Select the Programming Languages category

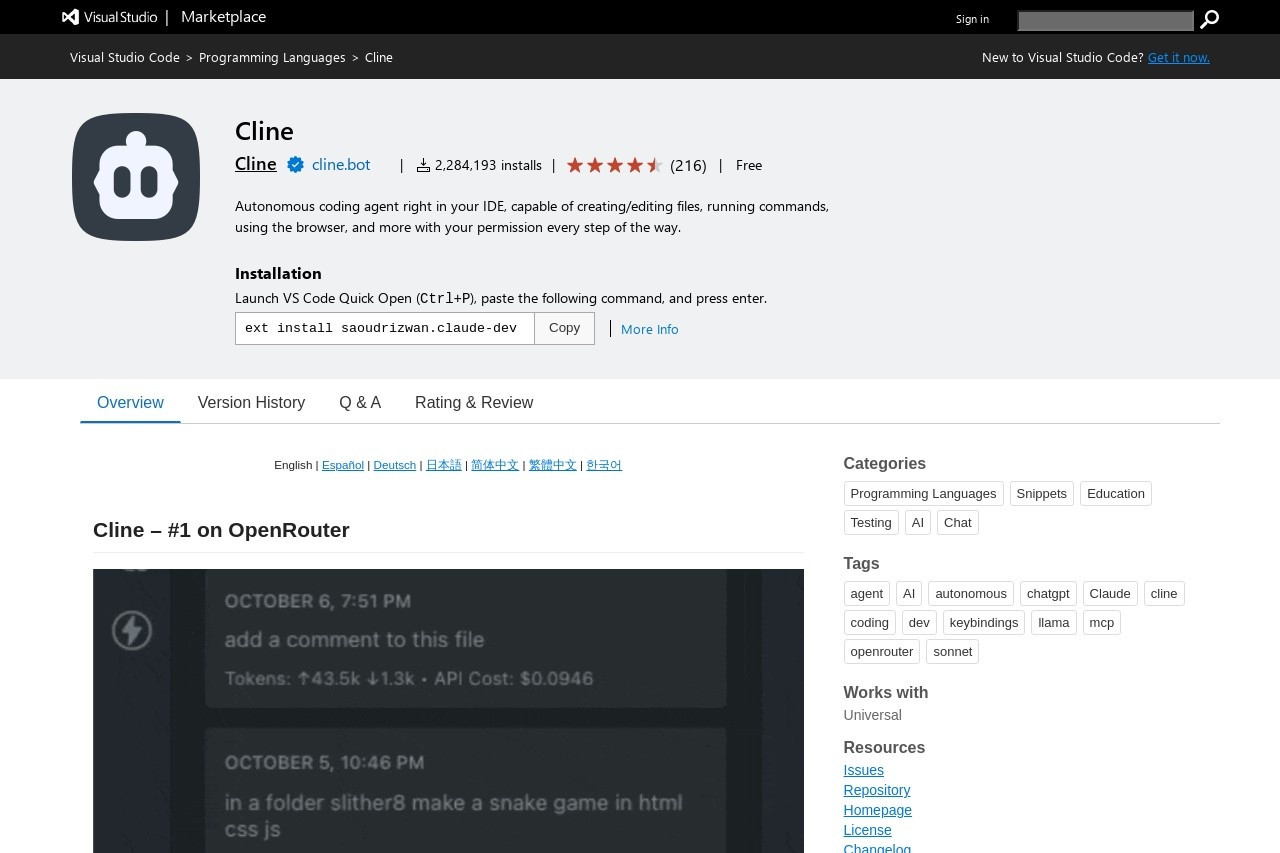tap(923, 494)
